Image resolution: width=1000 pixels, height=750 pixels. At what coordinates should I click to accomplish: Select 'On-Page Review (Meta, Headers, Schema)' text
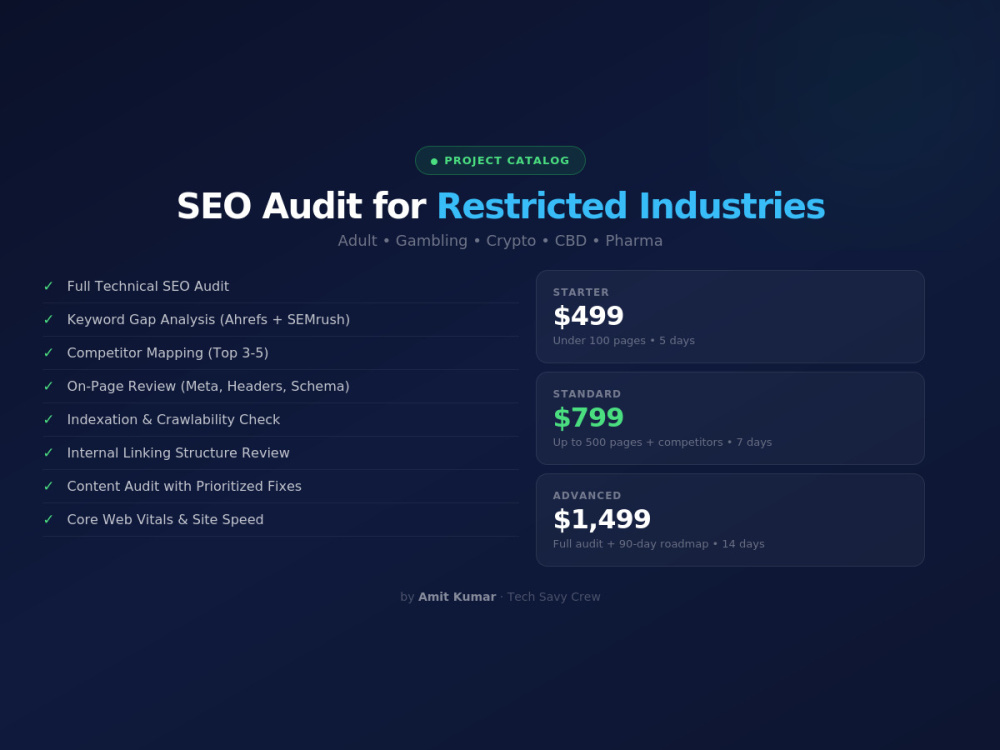pos(208,386)
